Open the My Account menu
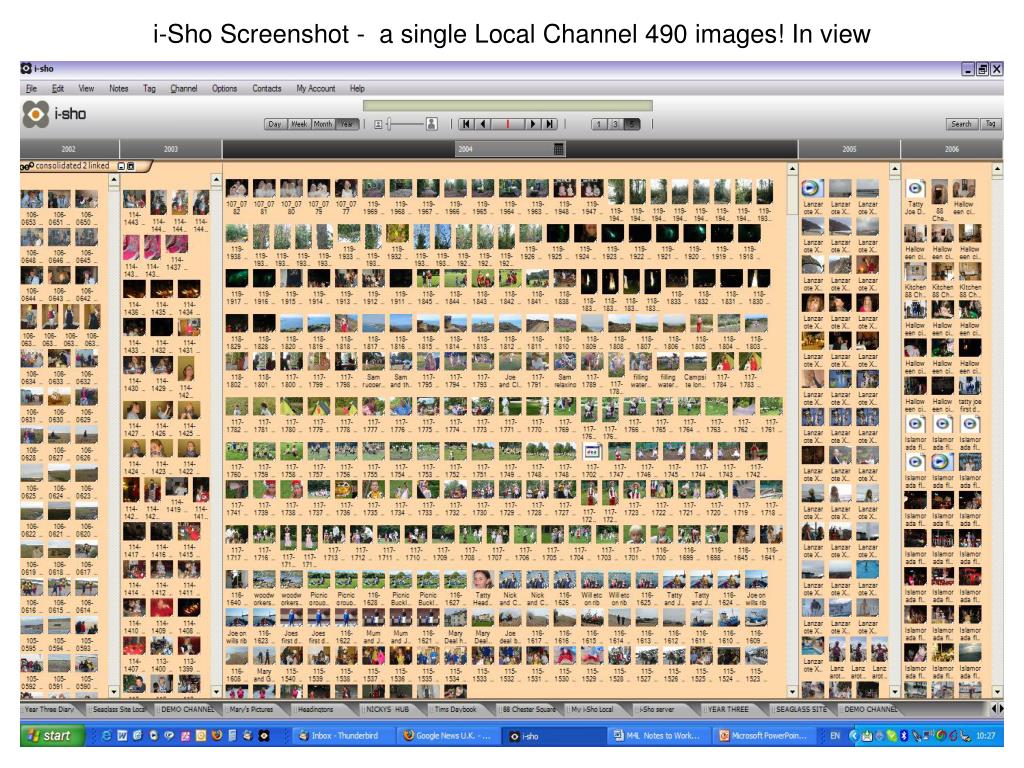The width and height of the screenshot is (1024, 768). [315, 88]
